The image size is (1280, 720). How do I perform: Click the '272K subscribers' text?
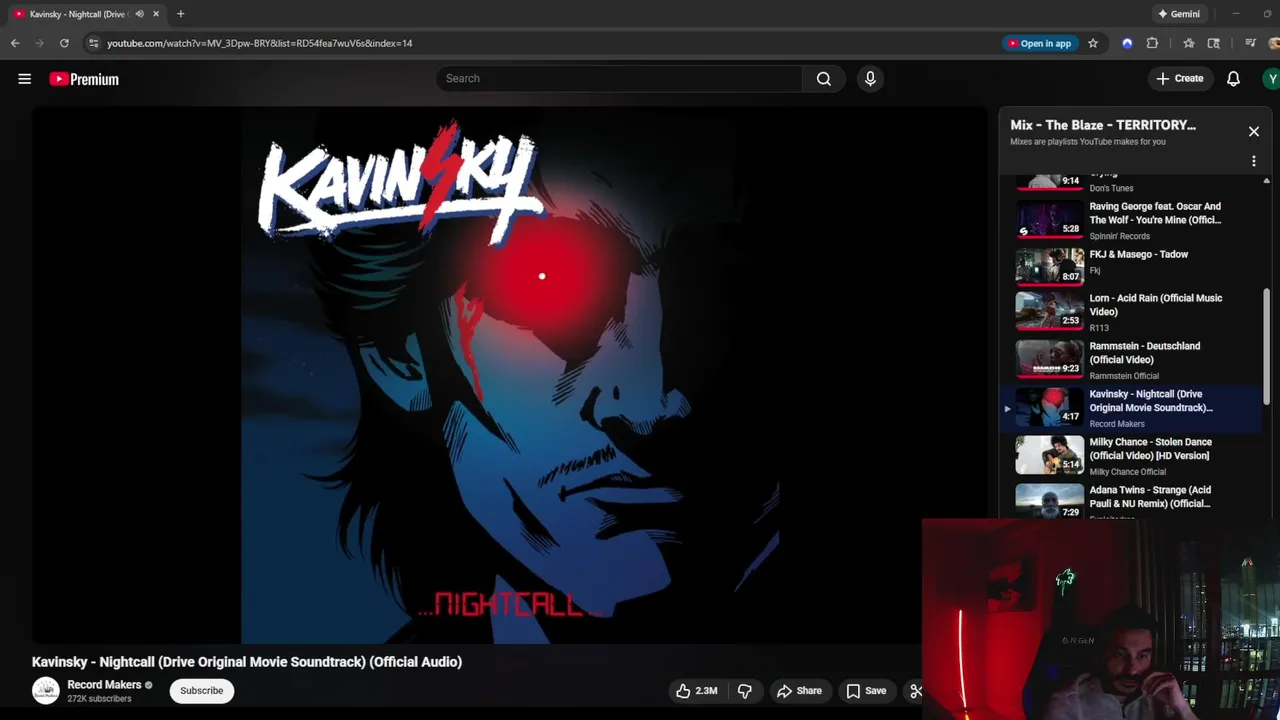tap(99, 699)
